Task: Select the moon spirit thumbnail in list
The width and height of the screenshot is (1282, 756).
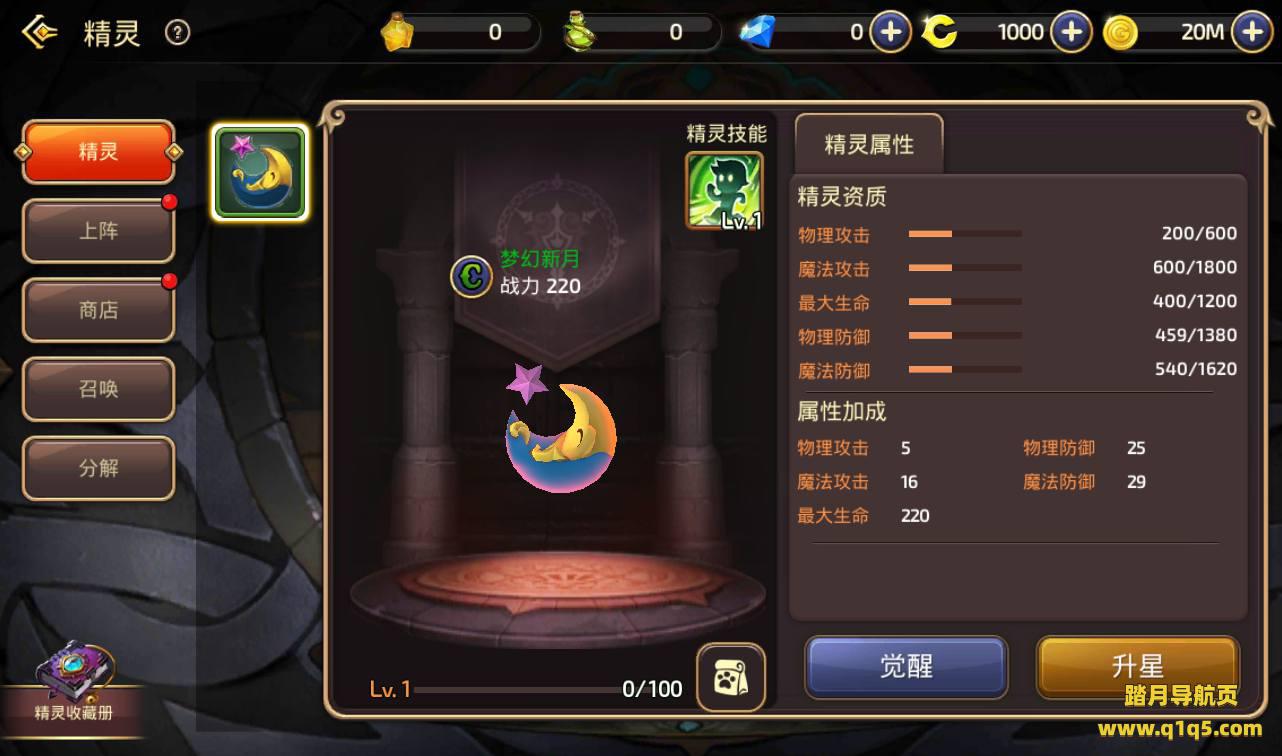Action: coord(260,173)
